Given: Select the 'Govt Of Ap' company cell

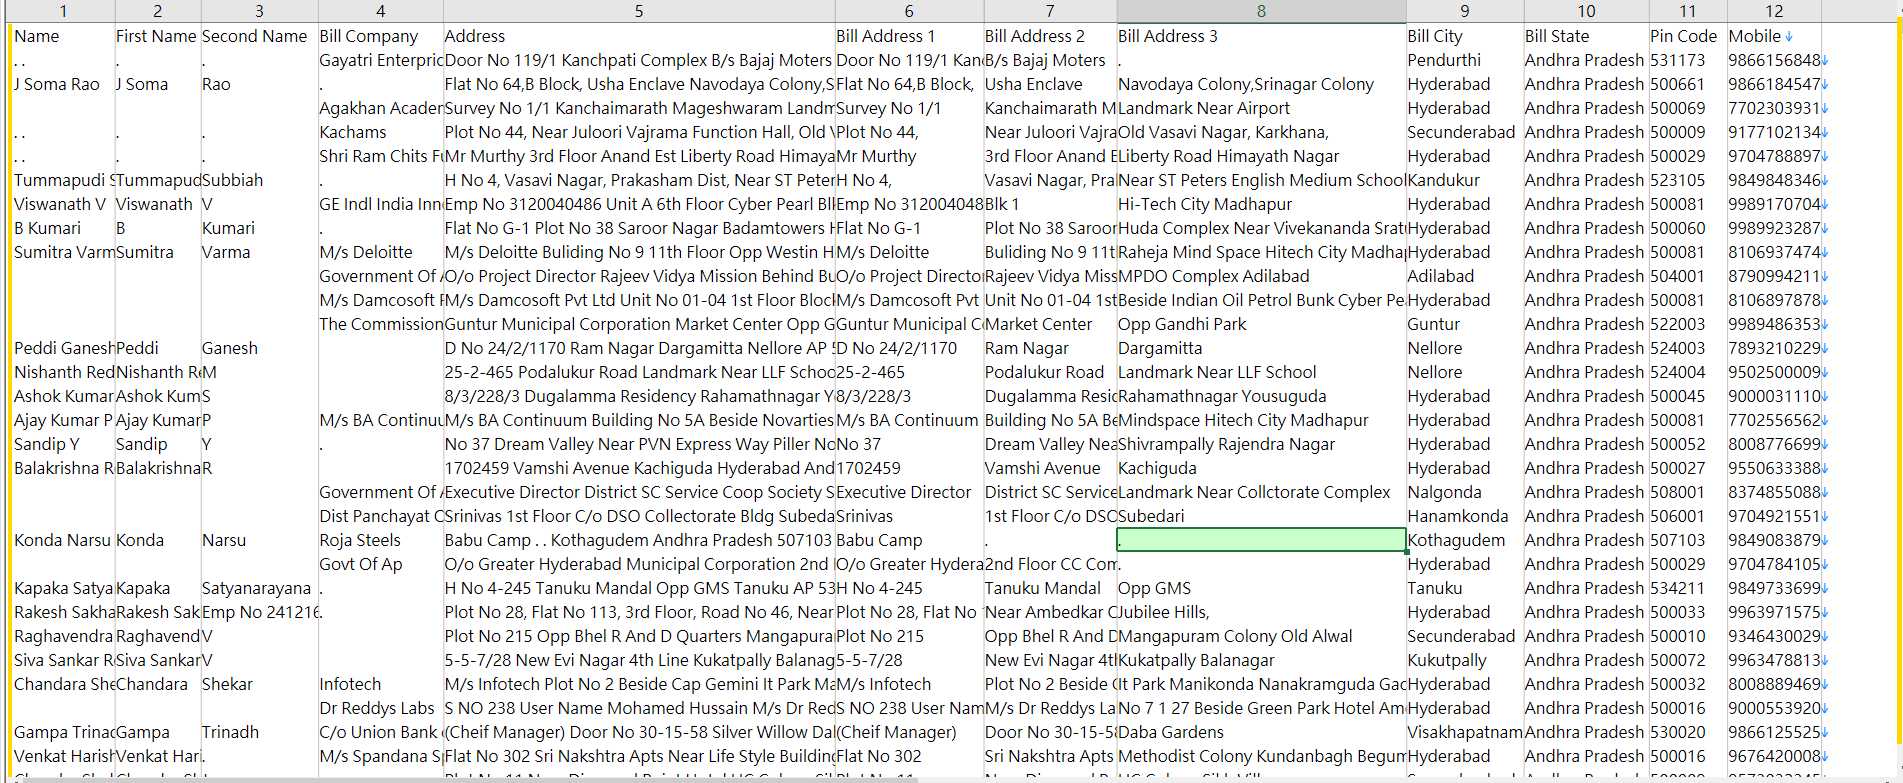Looking at the screenshot, I should coord(380,564).
